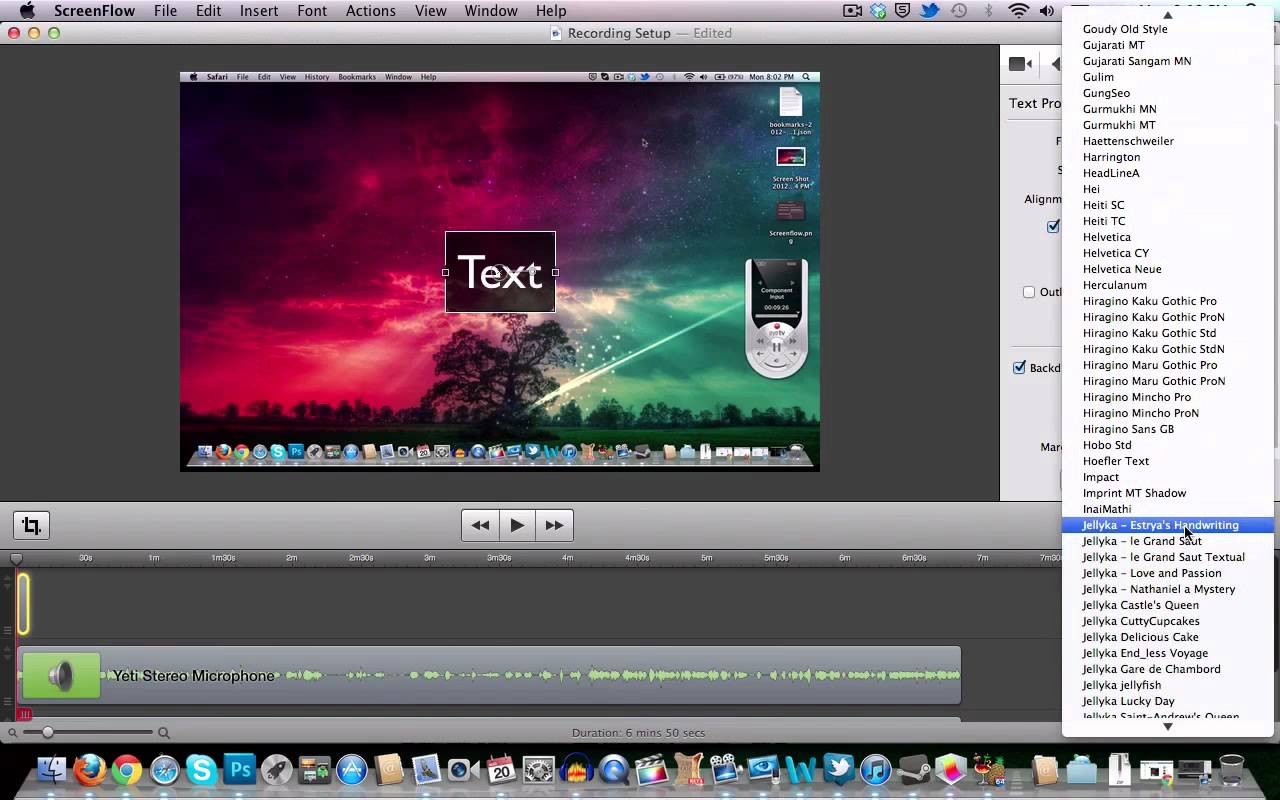
Task: Open iTunes from the Dock
Action: tap(876, 770)
